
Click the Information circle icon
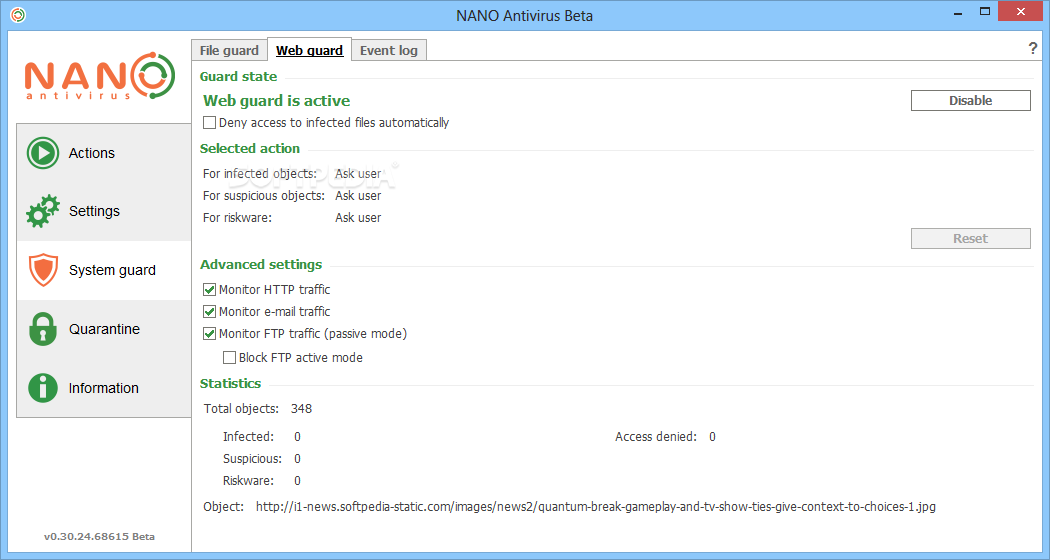43,388
